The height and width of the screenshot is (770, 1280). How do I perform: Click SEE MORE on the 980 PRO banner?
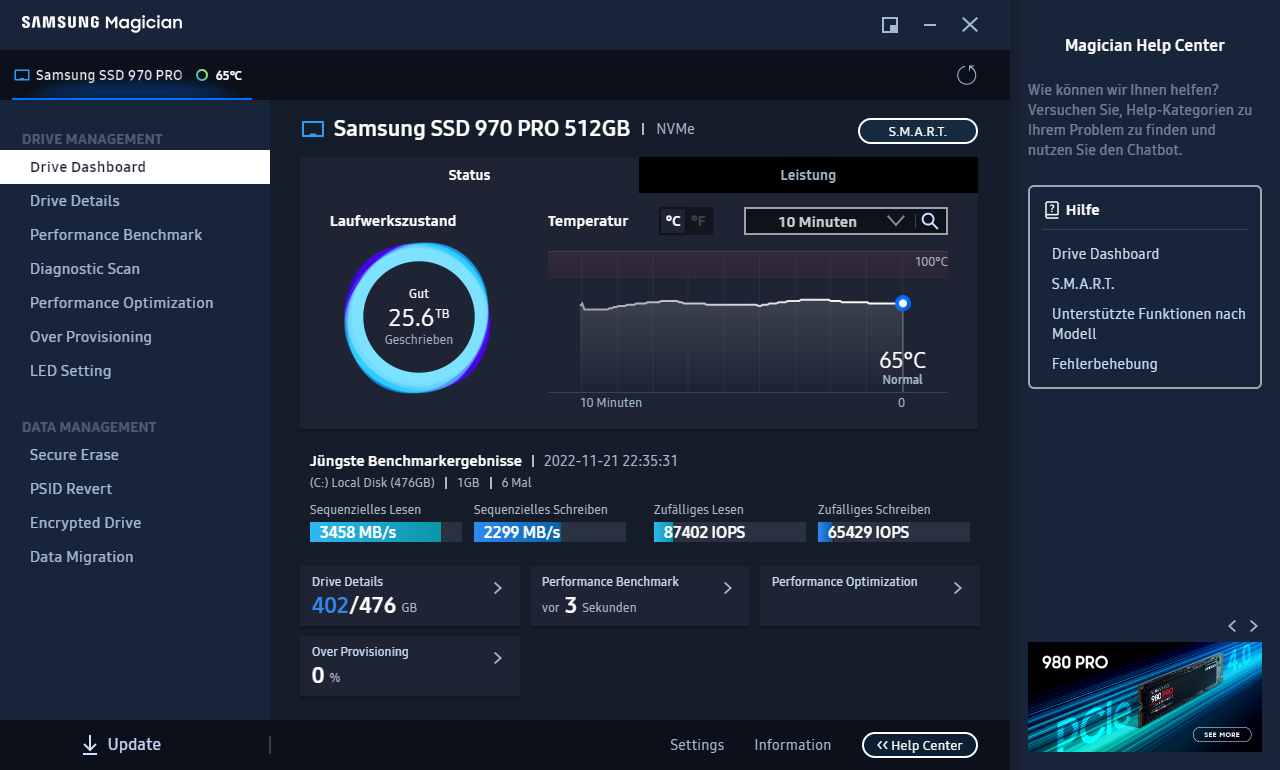pyautogui.click(x=1221, y=733)
